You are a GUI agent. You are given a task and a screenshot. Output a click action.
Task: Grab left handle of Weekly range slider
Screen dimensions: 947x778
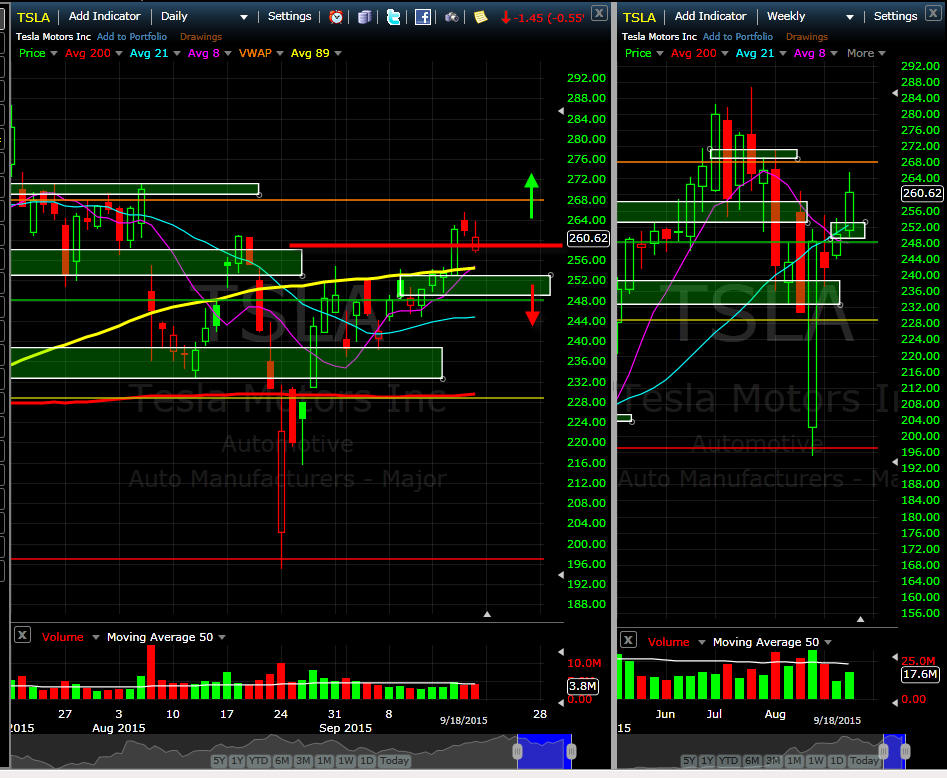pyautogui.click(x=883, y=751)
